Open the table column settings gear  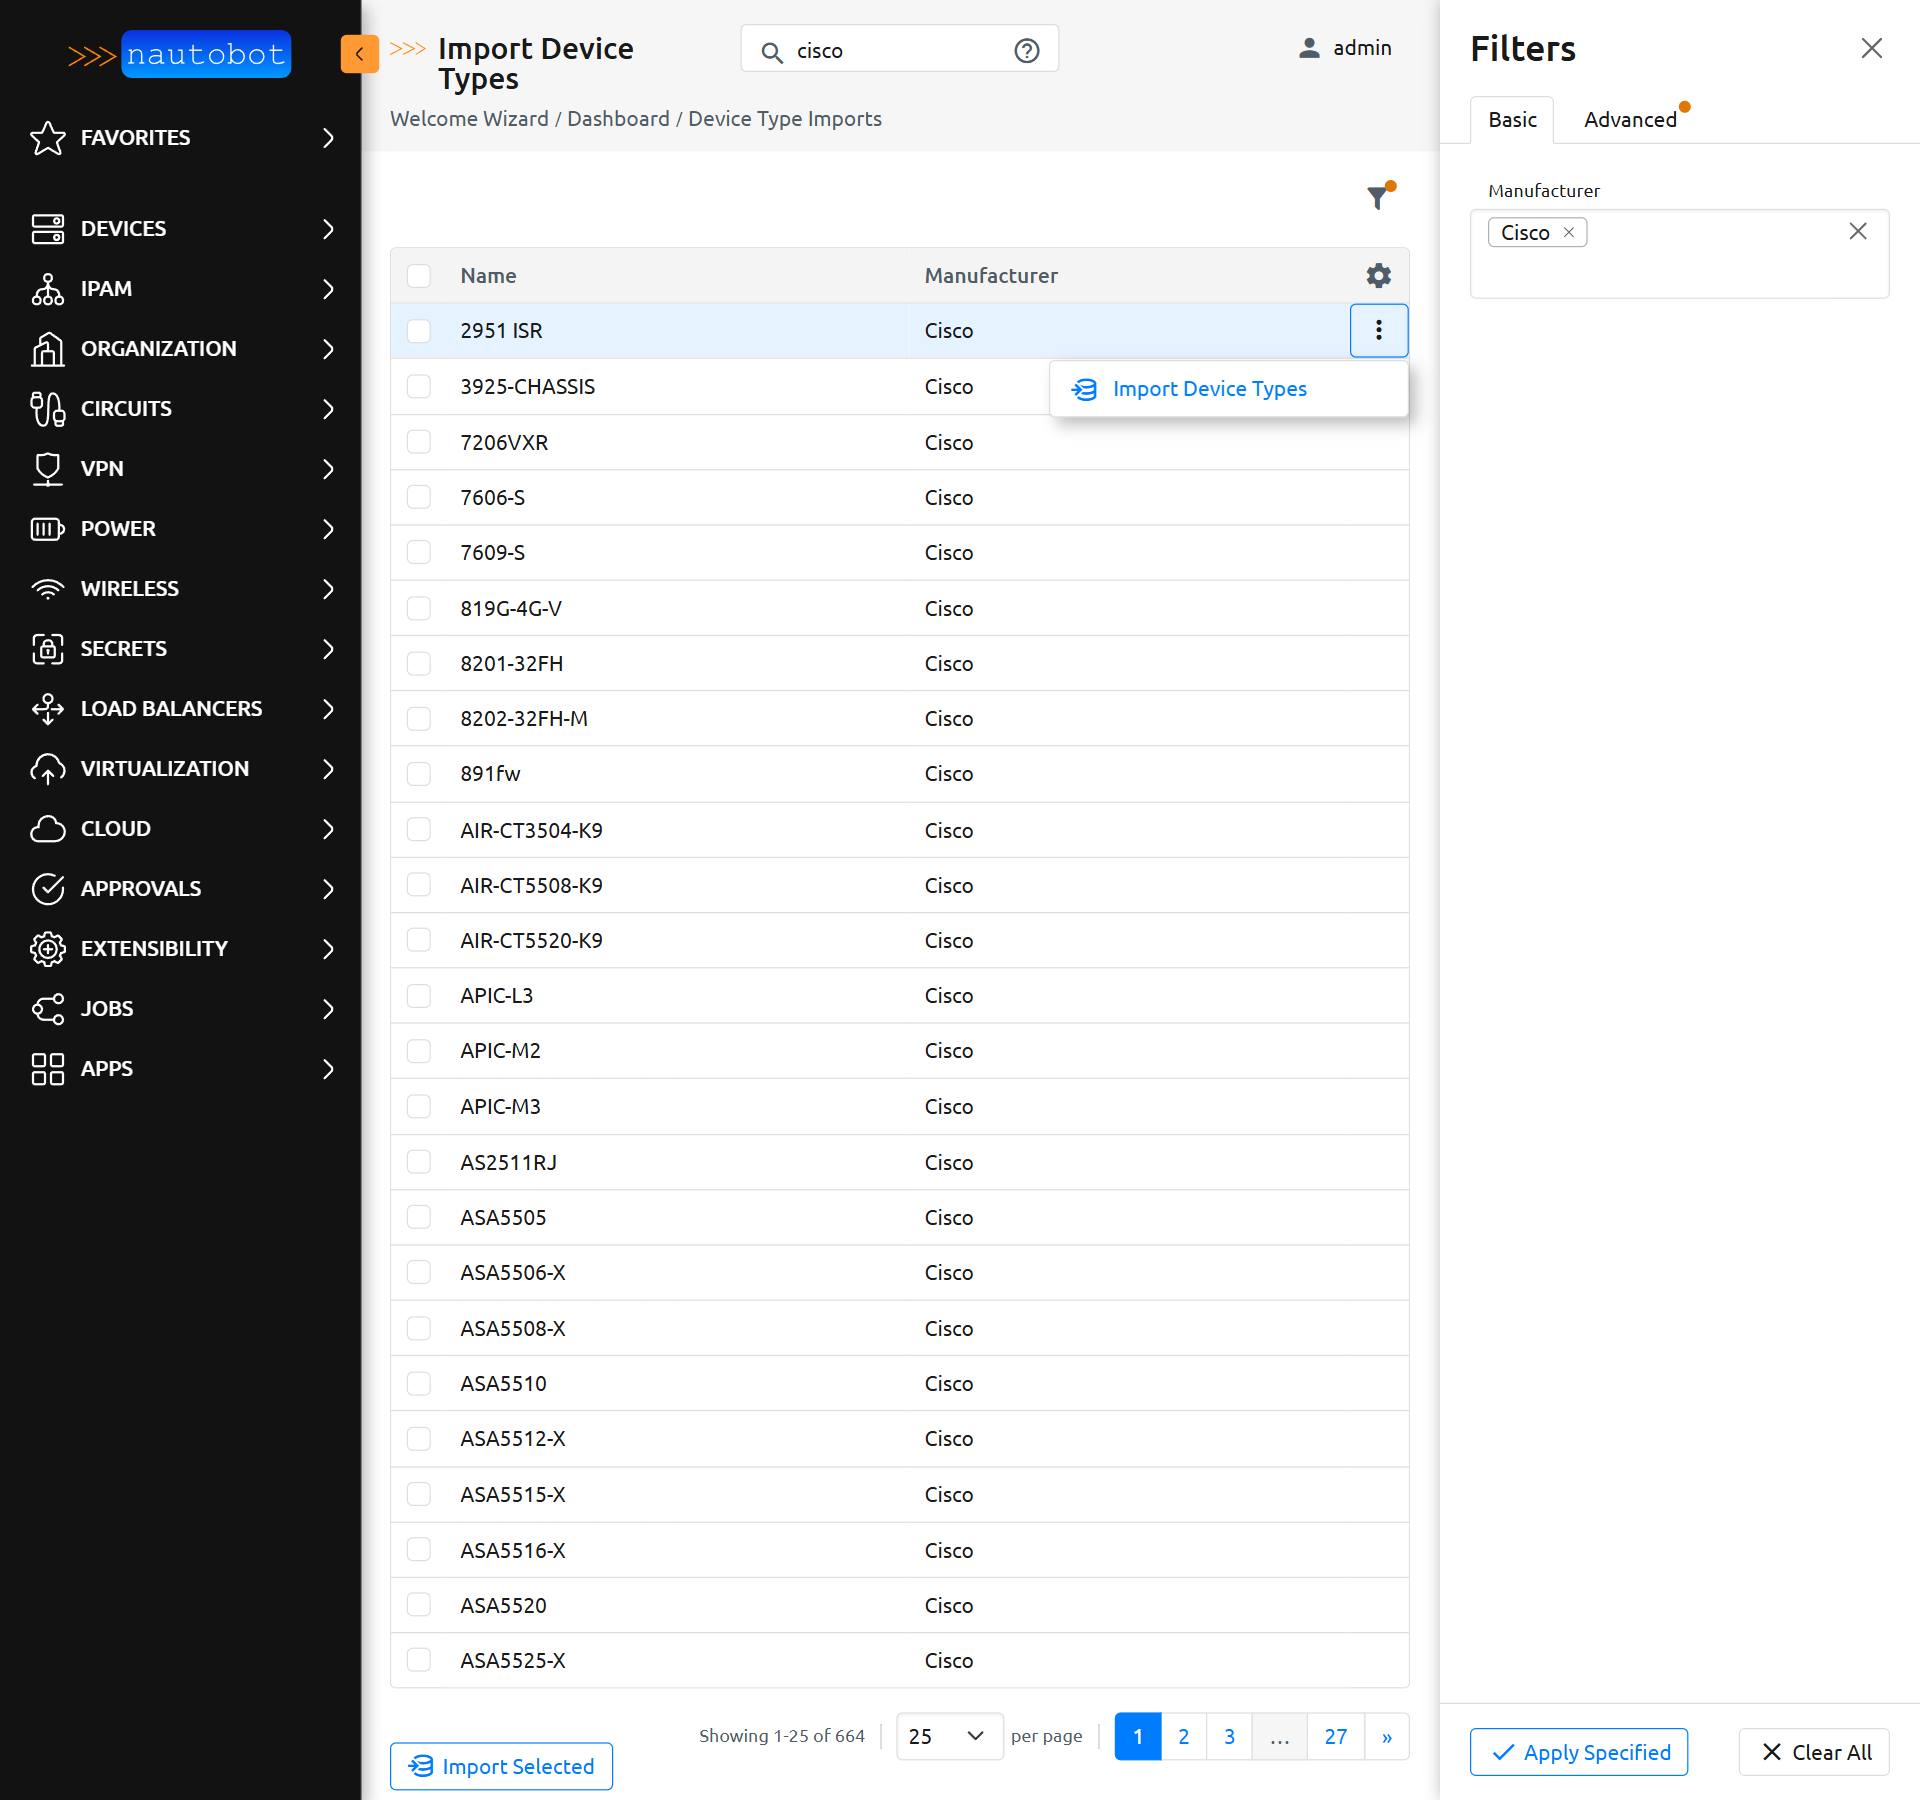1378,276
